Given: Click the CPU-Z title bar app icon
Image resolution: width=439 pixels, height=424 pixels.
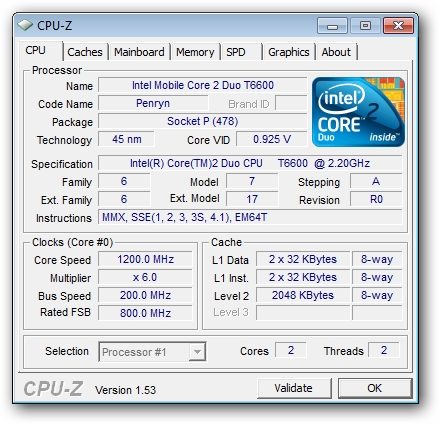Looking at the screenshot, I should 25,26.
